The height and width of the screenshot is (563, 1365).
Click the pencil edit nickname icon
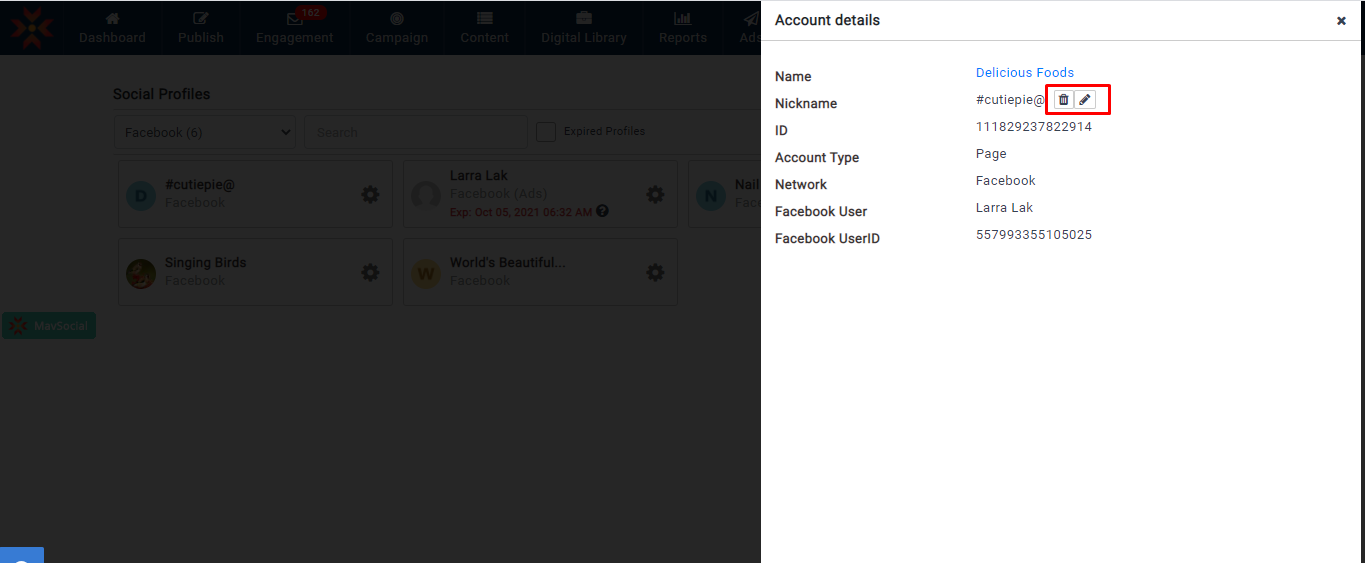[x=1085, y=100]
